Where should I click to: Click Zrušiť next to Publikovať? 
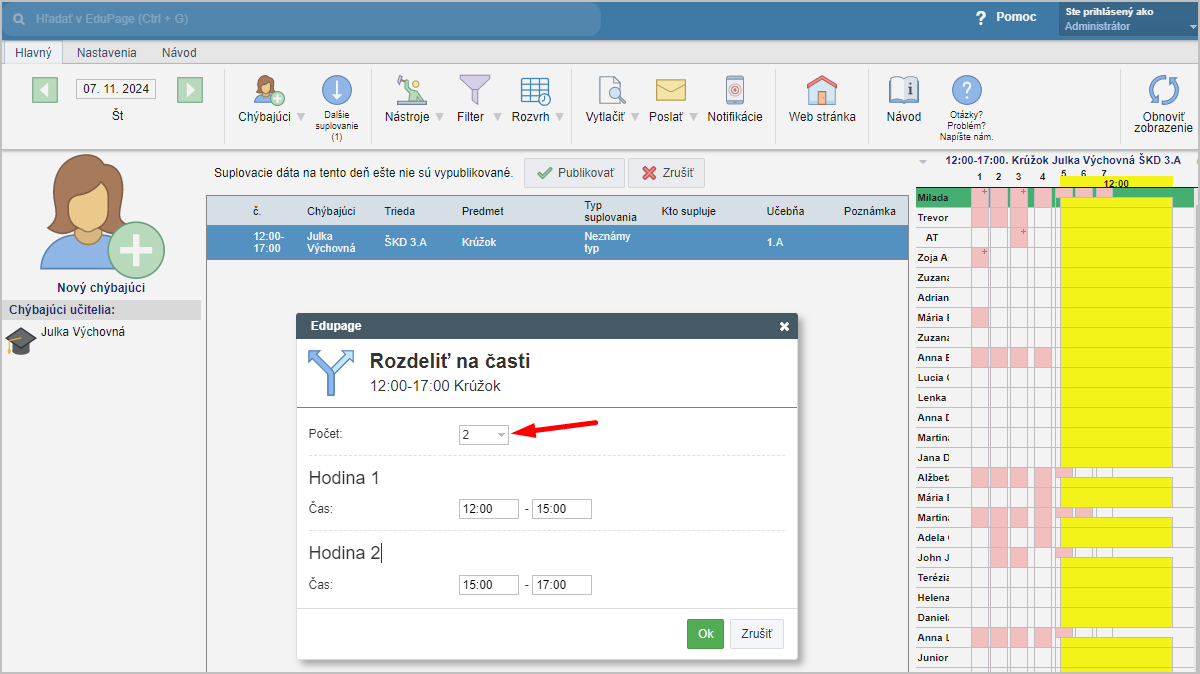[x=667, y=173]
